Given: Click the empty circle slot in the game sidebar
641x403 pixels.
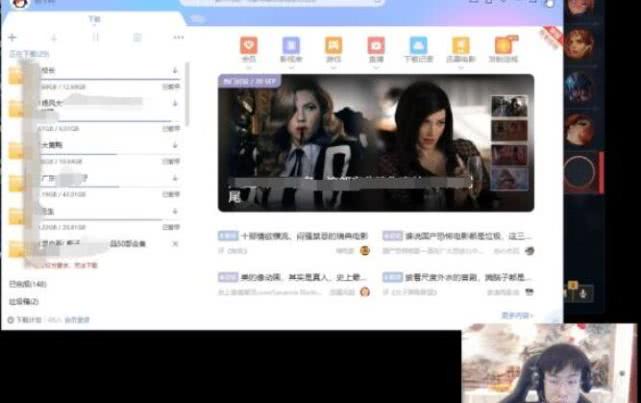Looking at the screenshot, I should tap(579, 173).
